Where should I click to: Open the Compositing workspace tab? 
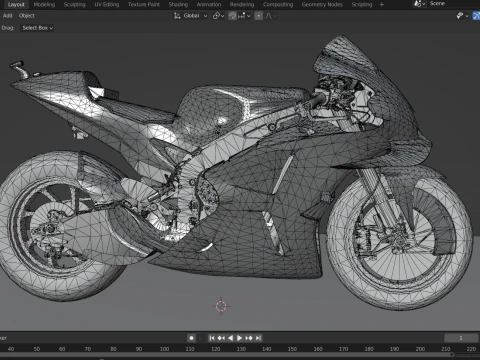[x=278, y=4]
